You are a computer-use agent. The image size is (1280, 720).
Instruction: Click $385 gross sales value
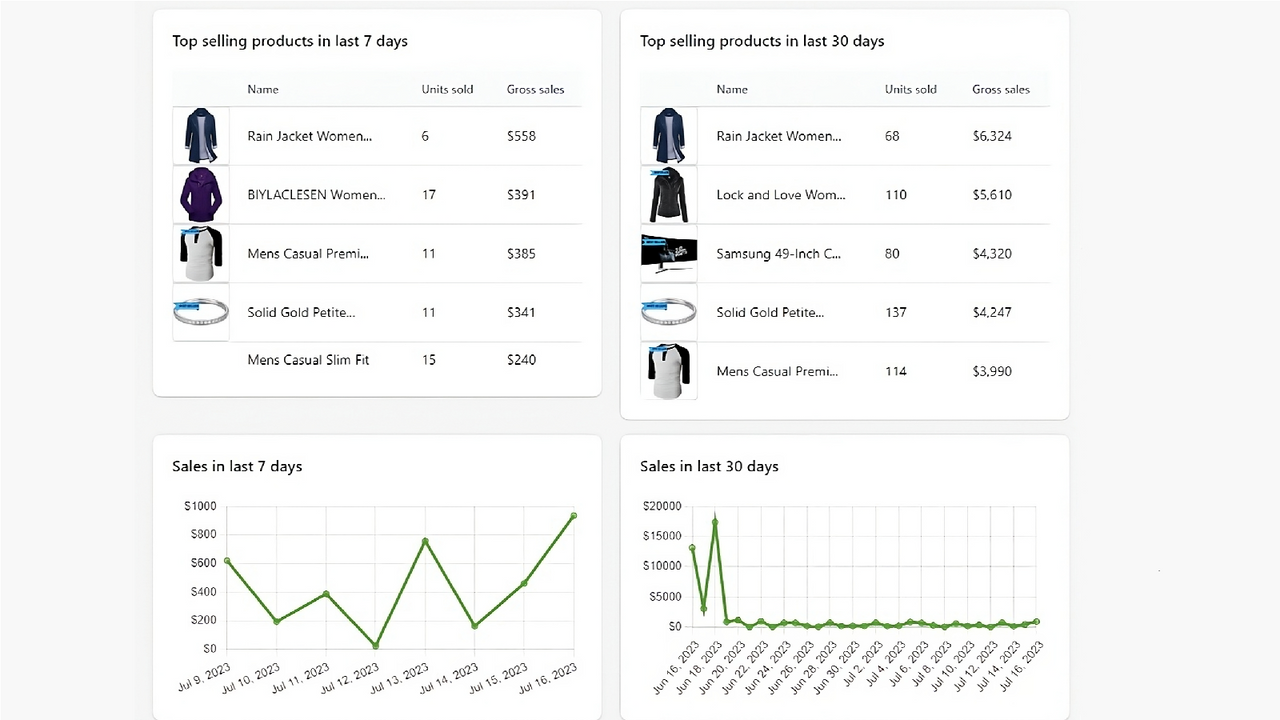click(521, 254)
